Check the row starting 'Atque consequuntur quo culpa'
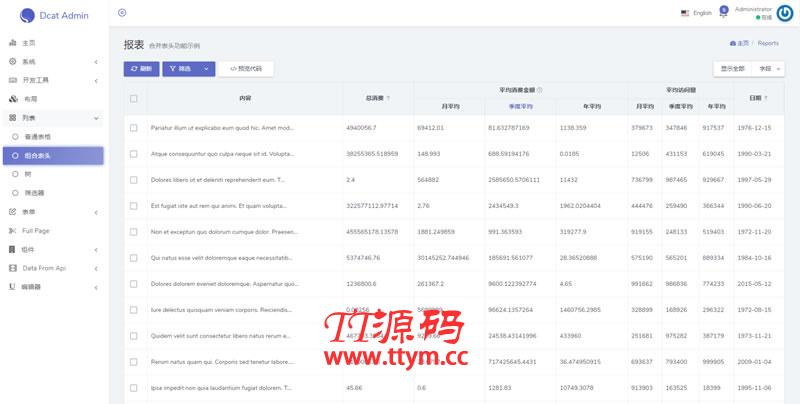The image size is (800, 404). pos(134,154)
